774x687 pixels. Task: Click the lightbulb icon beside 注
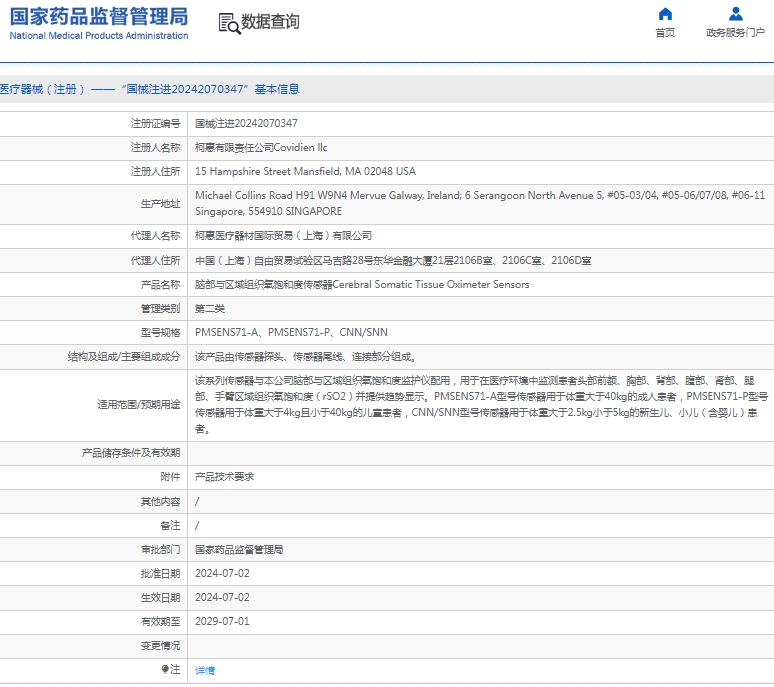(165, 669)
